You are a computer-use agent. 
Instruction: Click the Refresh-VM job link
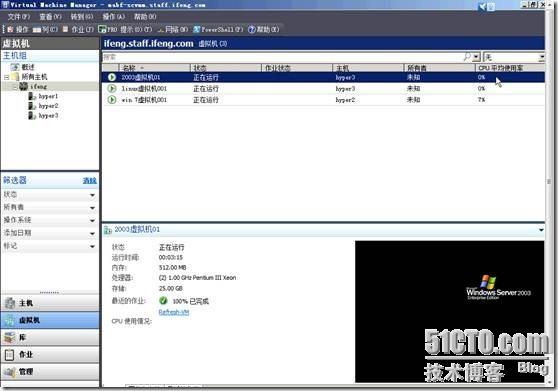click(x=174, y=312)
